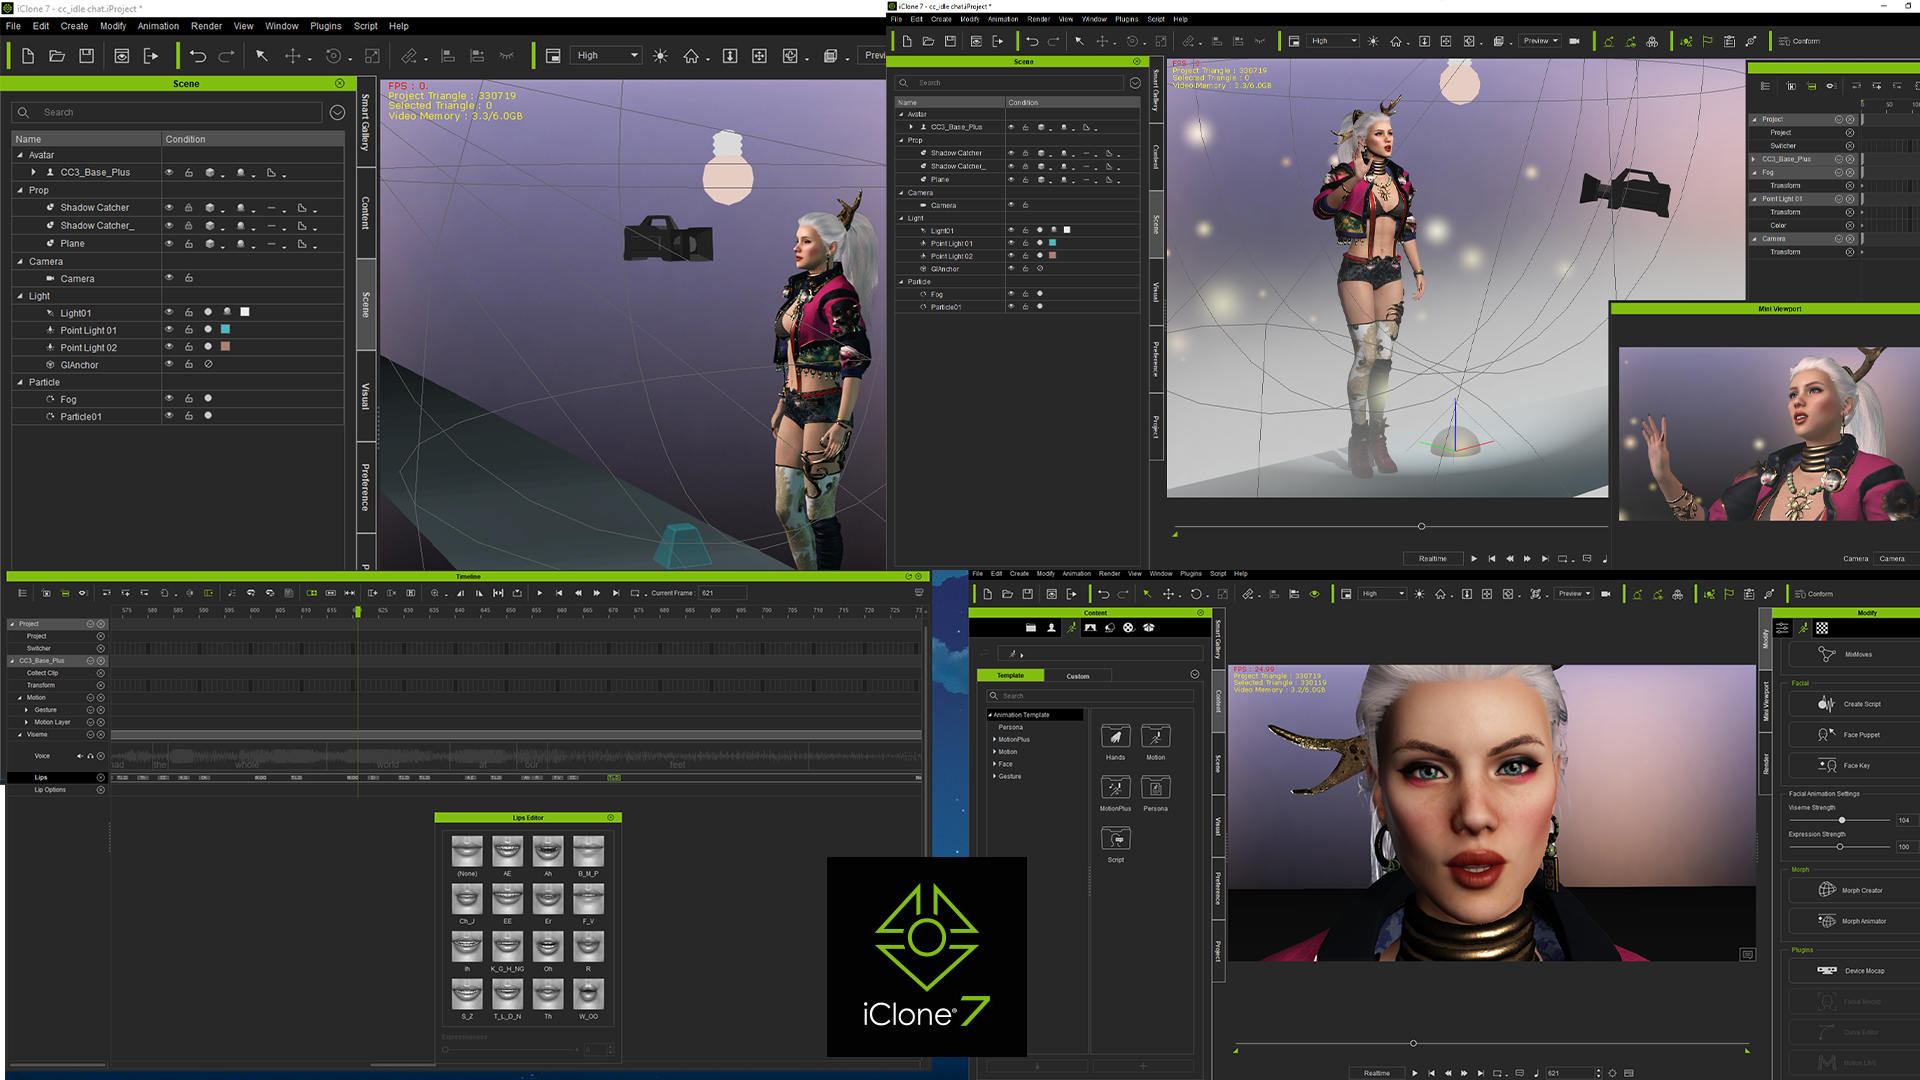The height and width of the screenshot is (1080, 1920).
Task: Click Undo arrow in large top-left toolbar
Action: click(x=198, y=56)
